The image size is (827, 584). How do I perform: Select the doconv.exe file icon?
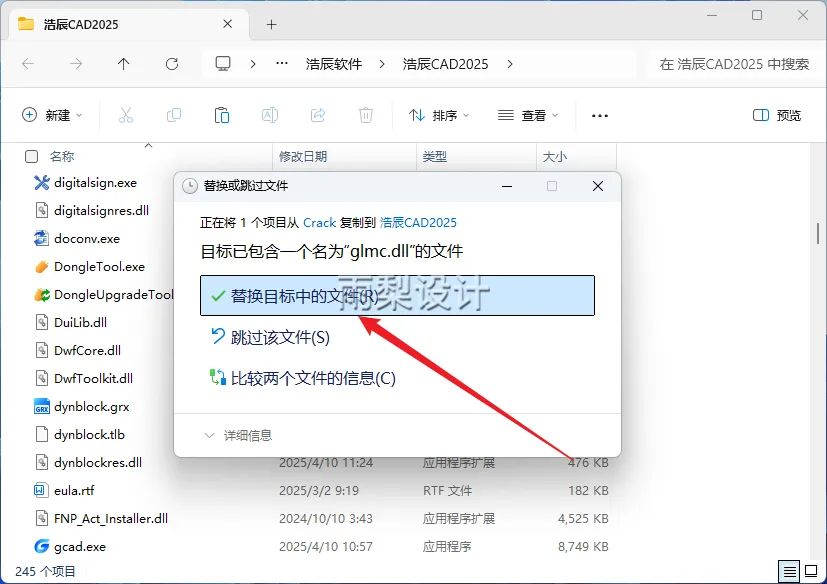click(x=42, y=238)
